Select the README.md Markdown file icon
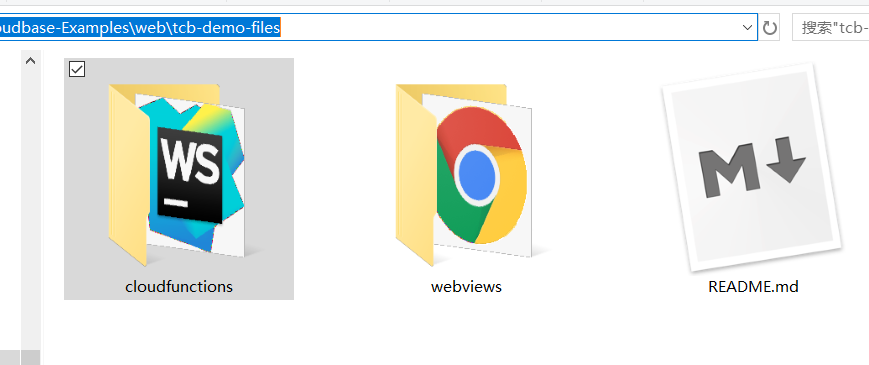The width and height of the screenshot is (869, 365). point(753,167)
